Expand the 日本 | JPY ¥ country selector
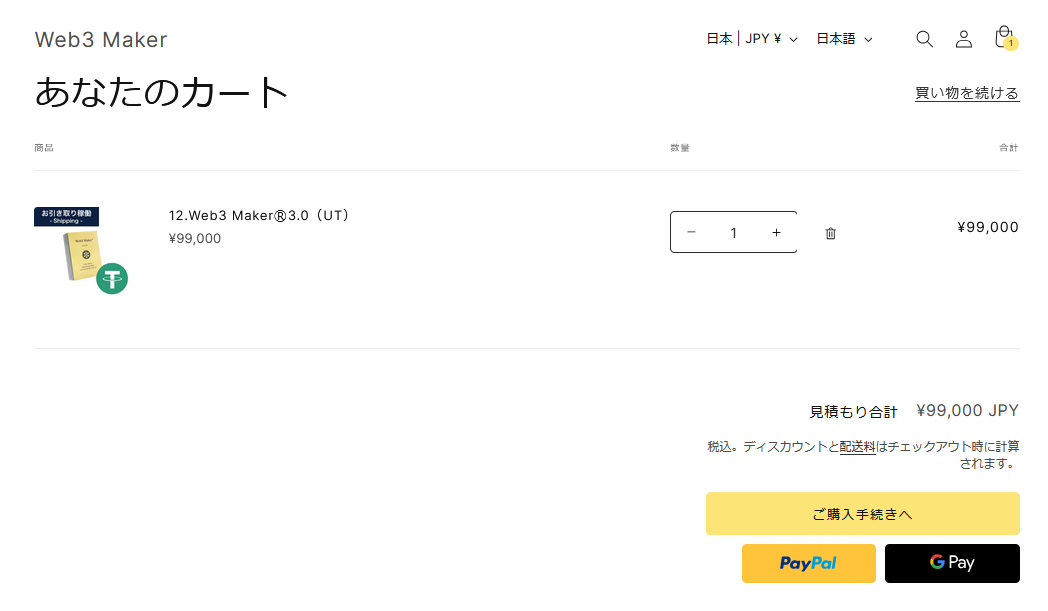 point(753,39)
